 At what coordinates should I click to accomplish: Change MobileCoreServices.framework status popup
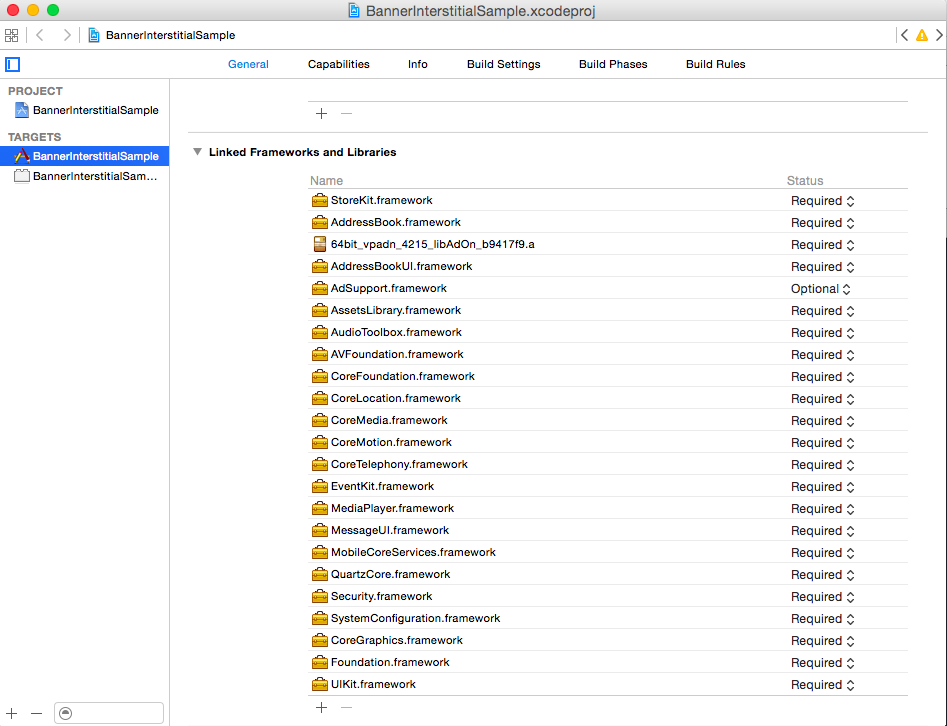click(x=823, y=553)
